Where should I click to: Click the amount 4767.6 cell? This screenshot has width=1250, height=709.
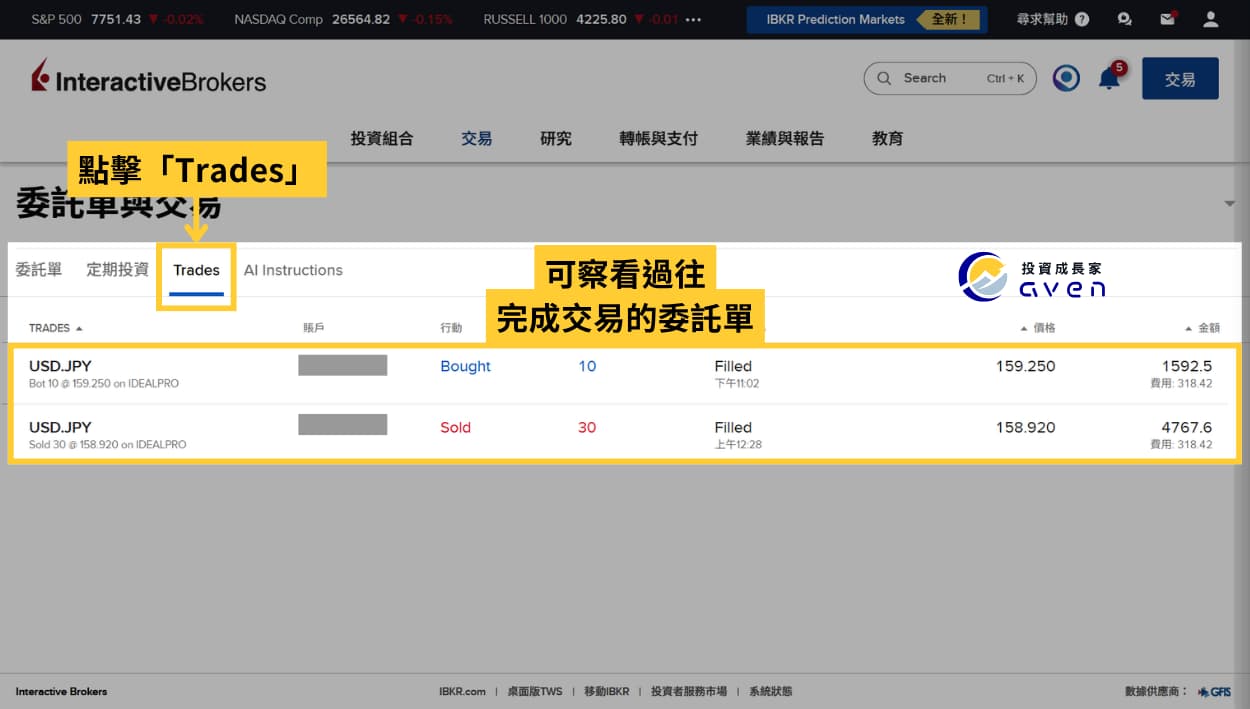point(1187,427)
